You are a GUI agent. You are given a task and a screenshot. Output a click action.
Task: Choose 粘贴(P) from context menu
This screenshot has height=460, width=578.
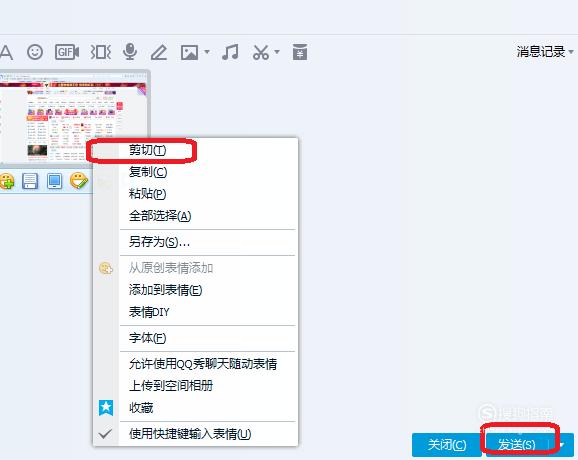(x=195, y=194)
